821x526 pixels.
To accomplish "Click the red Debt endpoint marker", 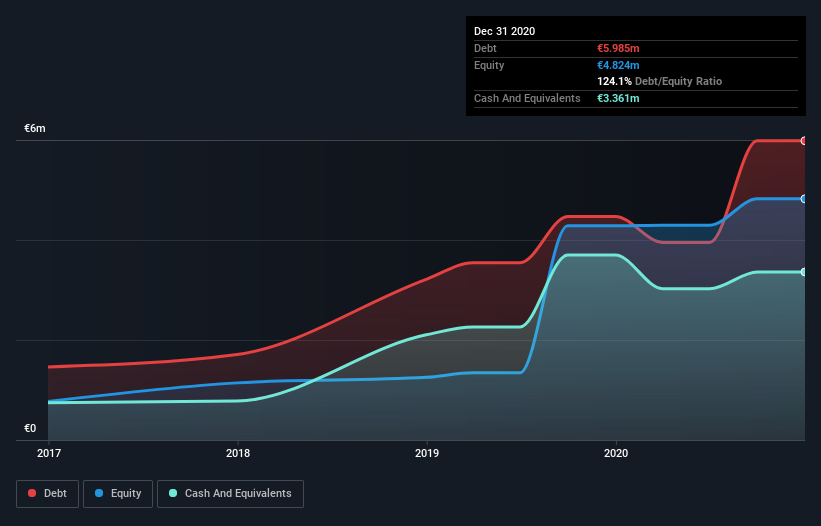I will click(x=804, y=141).
